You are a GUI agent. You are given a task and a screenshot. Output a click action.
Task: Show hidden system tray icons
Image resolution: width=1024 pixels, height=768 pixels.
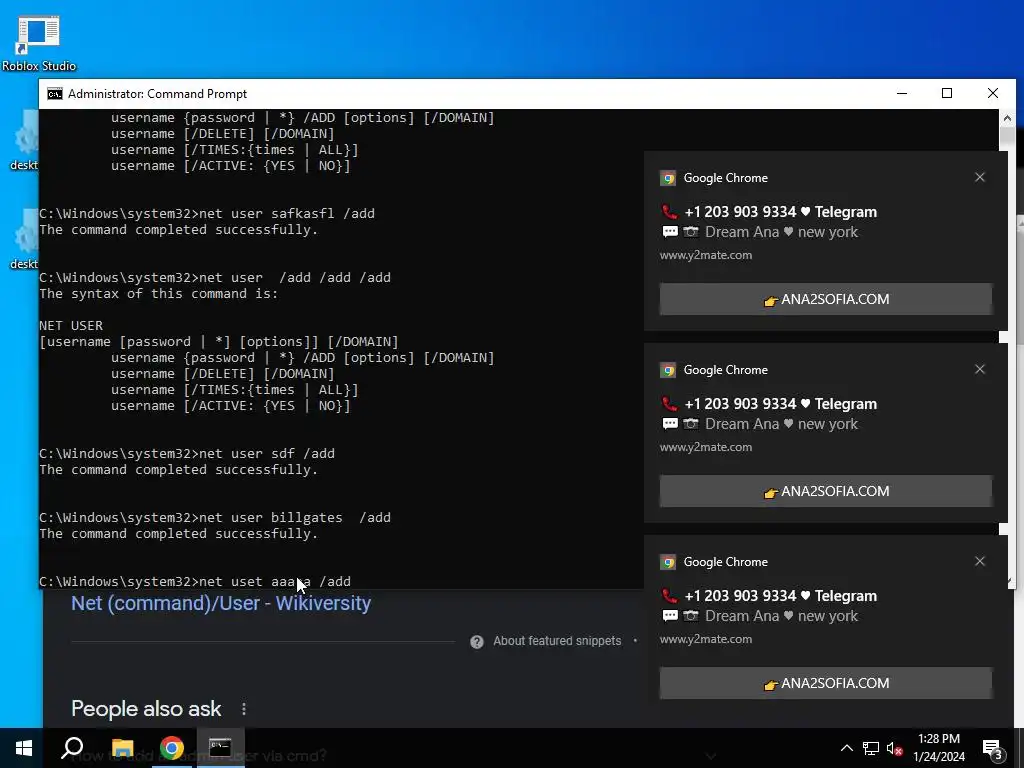pos(846,748)
